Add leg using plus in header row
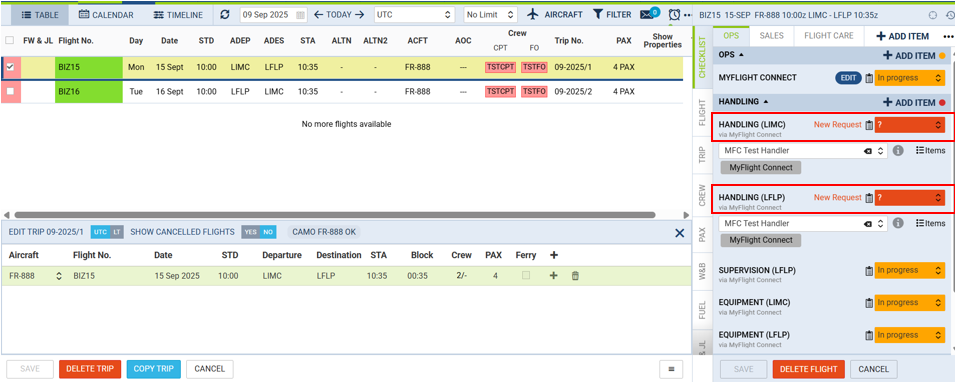Viewport: 958px width, 382px height. click(554, 255)
